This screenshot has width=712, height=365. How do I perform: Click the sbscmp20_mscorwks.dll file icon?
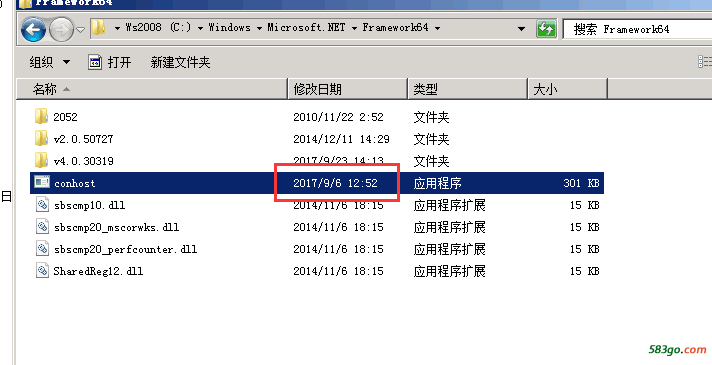tap(42, 226)
